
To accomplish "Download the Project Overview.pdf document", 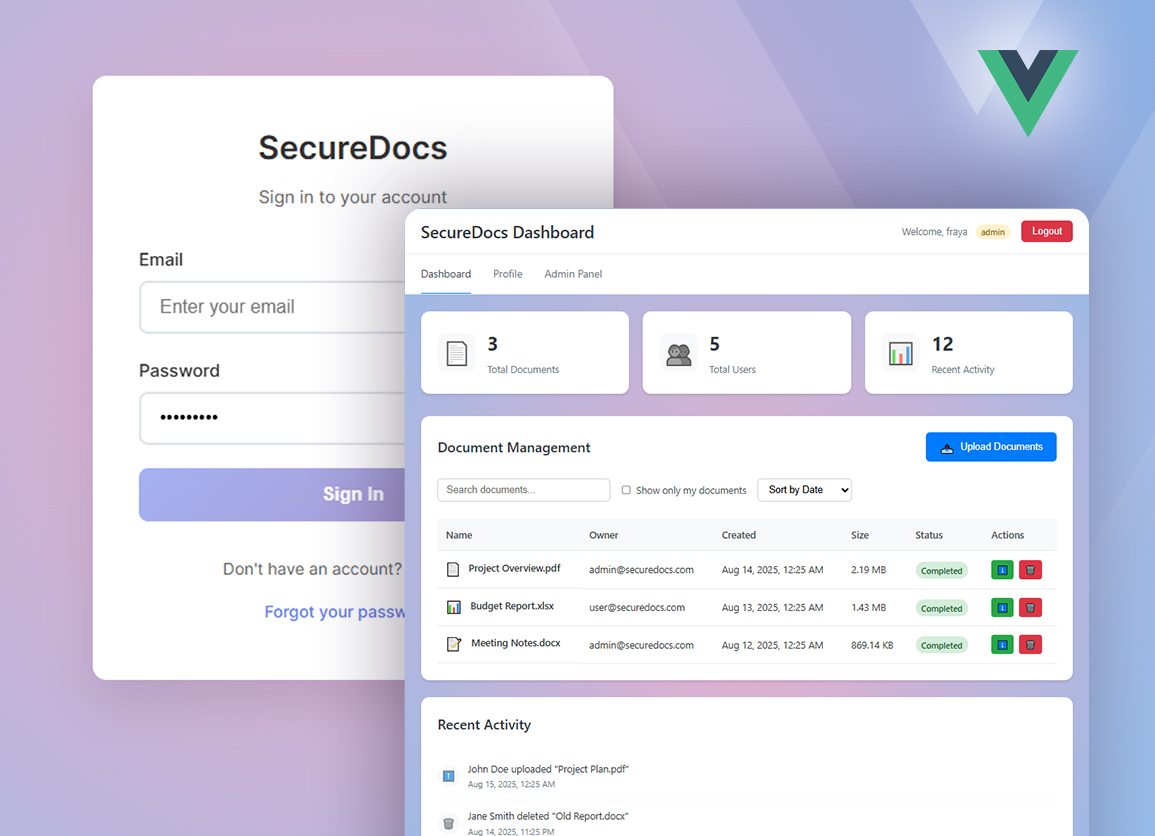I will 1002,570.
